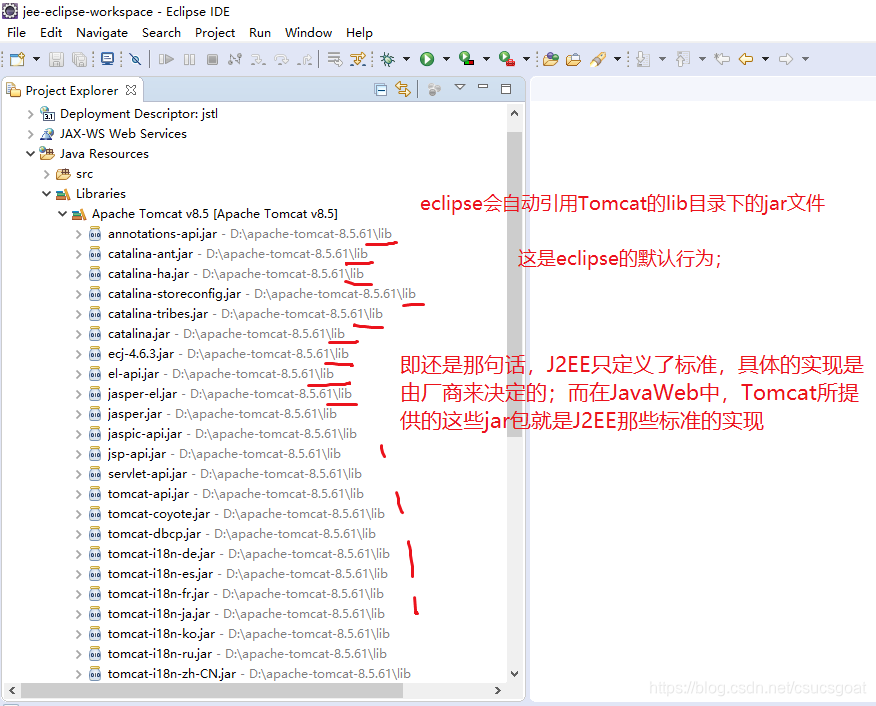Open Back history dropdown arrow
The width and height of the screenshot is (876, 706).
click(x=765, y=59)
